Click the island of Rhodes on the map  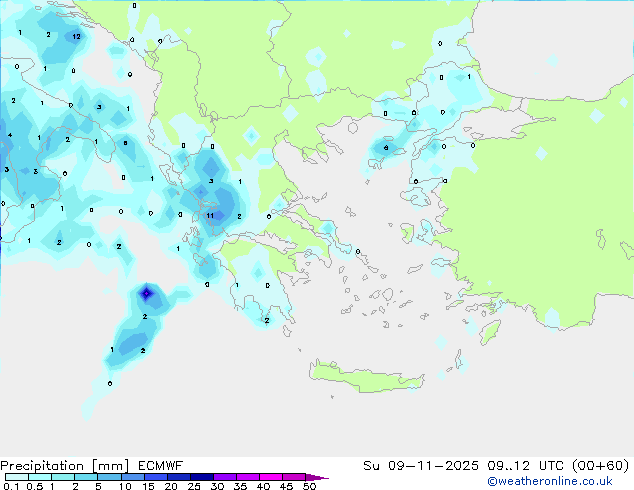[x=490, y=332]
